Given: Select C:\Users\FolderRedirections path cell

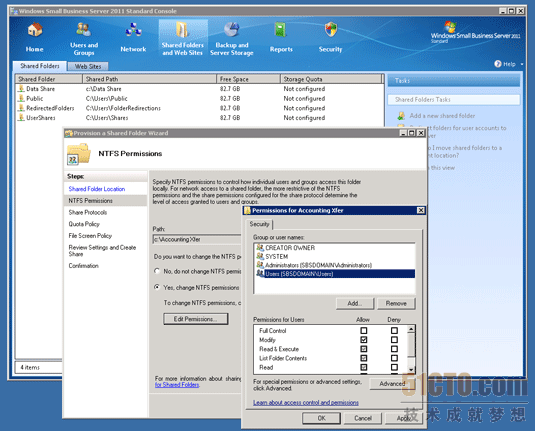Looking at the screenshot, I should coord(123,108).
